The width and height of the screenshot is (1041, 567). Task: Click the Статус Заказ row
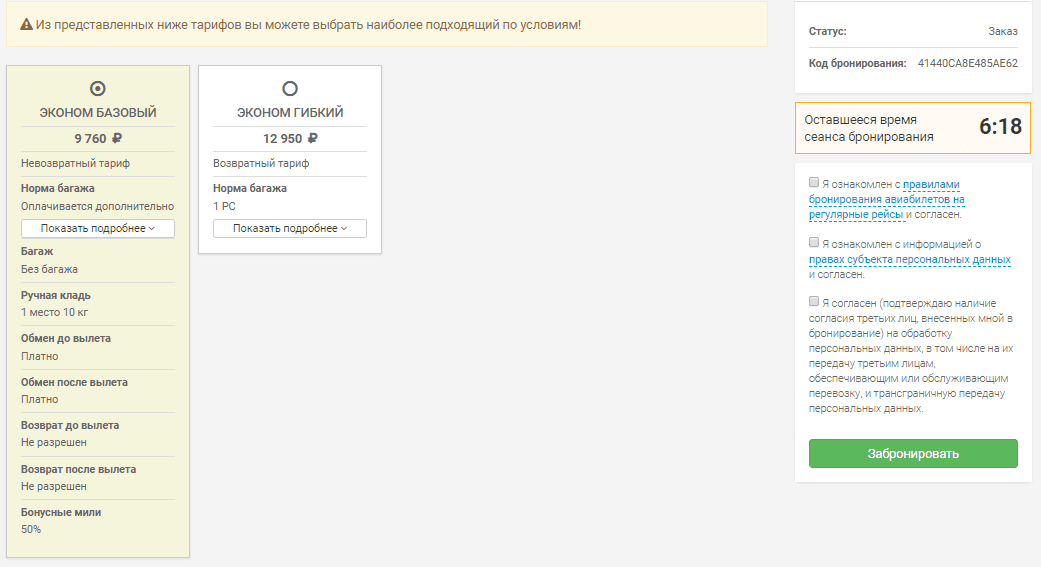(913, 31)
